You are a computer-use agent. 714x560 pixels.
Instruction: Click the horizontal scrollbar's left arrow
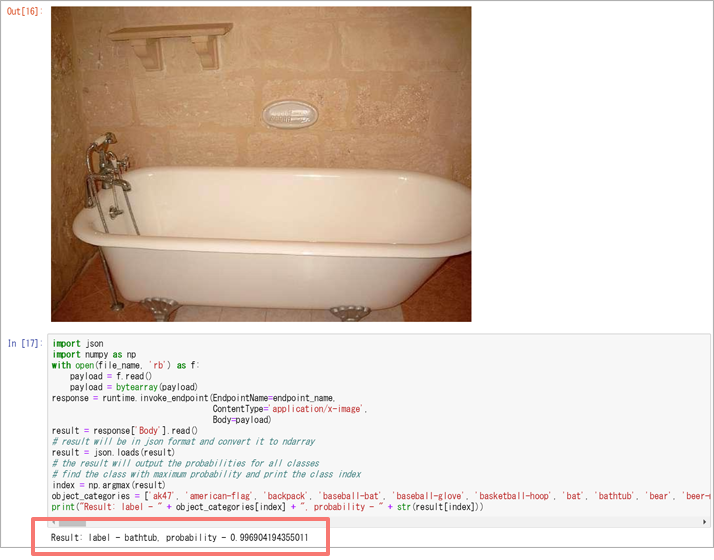[54, 522]
